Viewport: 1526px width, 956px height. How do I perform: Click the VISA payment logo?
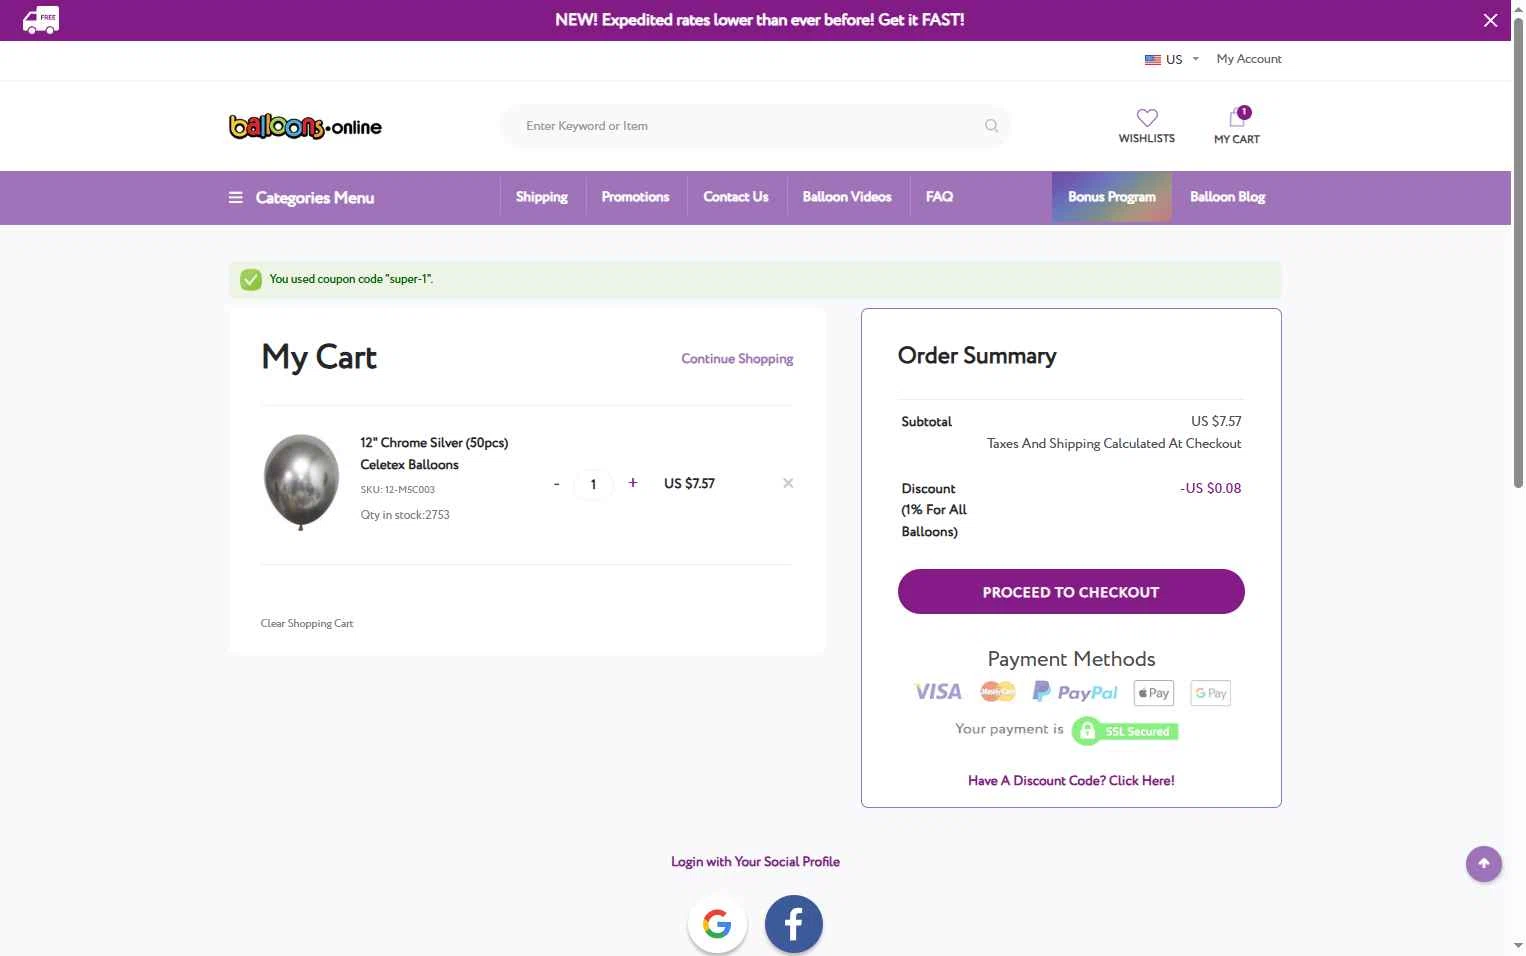(x=938, y=692)
